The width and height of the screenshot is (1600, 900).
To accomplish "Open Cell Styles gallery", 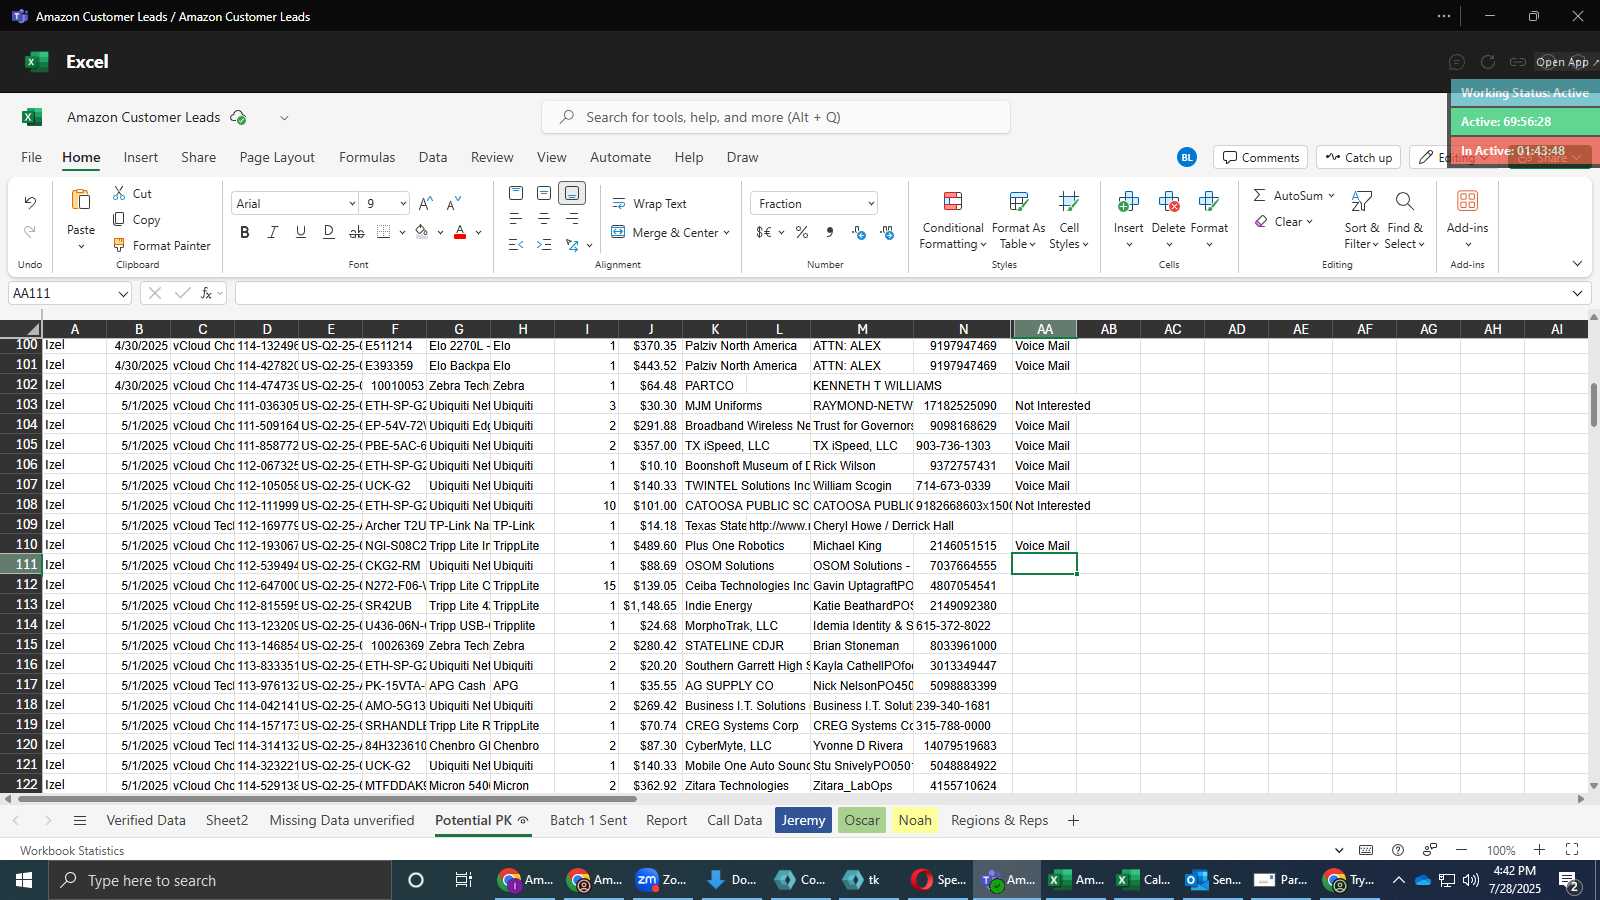I will (1069, 221).
